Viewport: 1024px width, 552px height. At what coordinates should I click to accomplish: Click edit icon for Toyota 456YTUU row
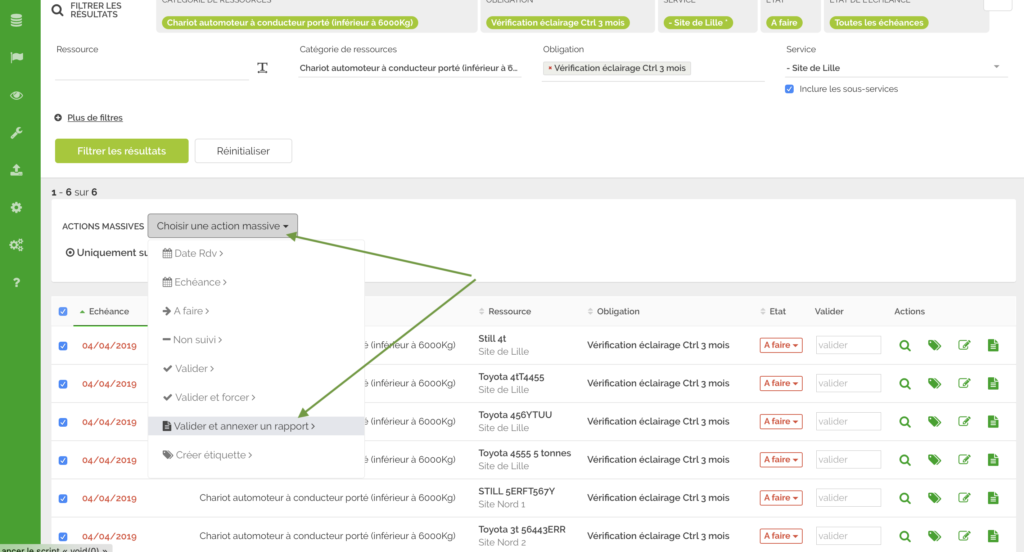click(x=964, y=421)
